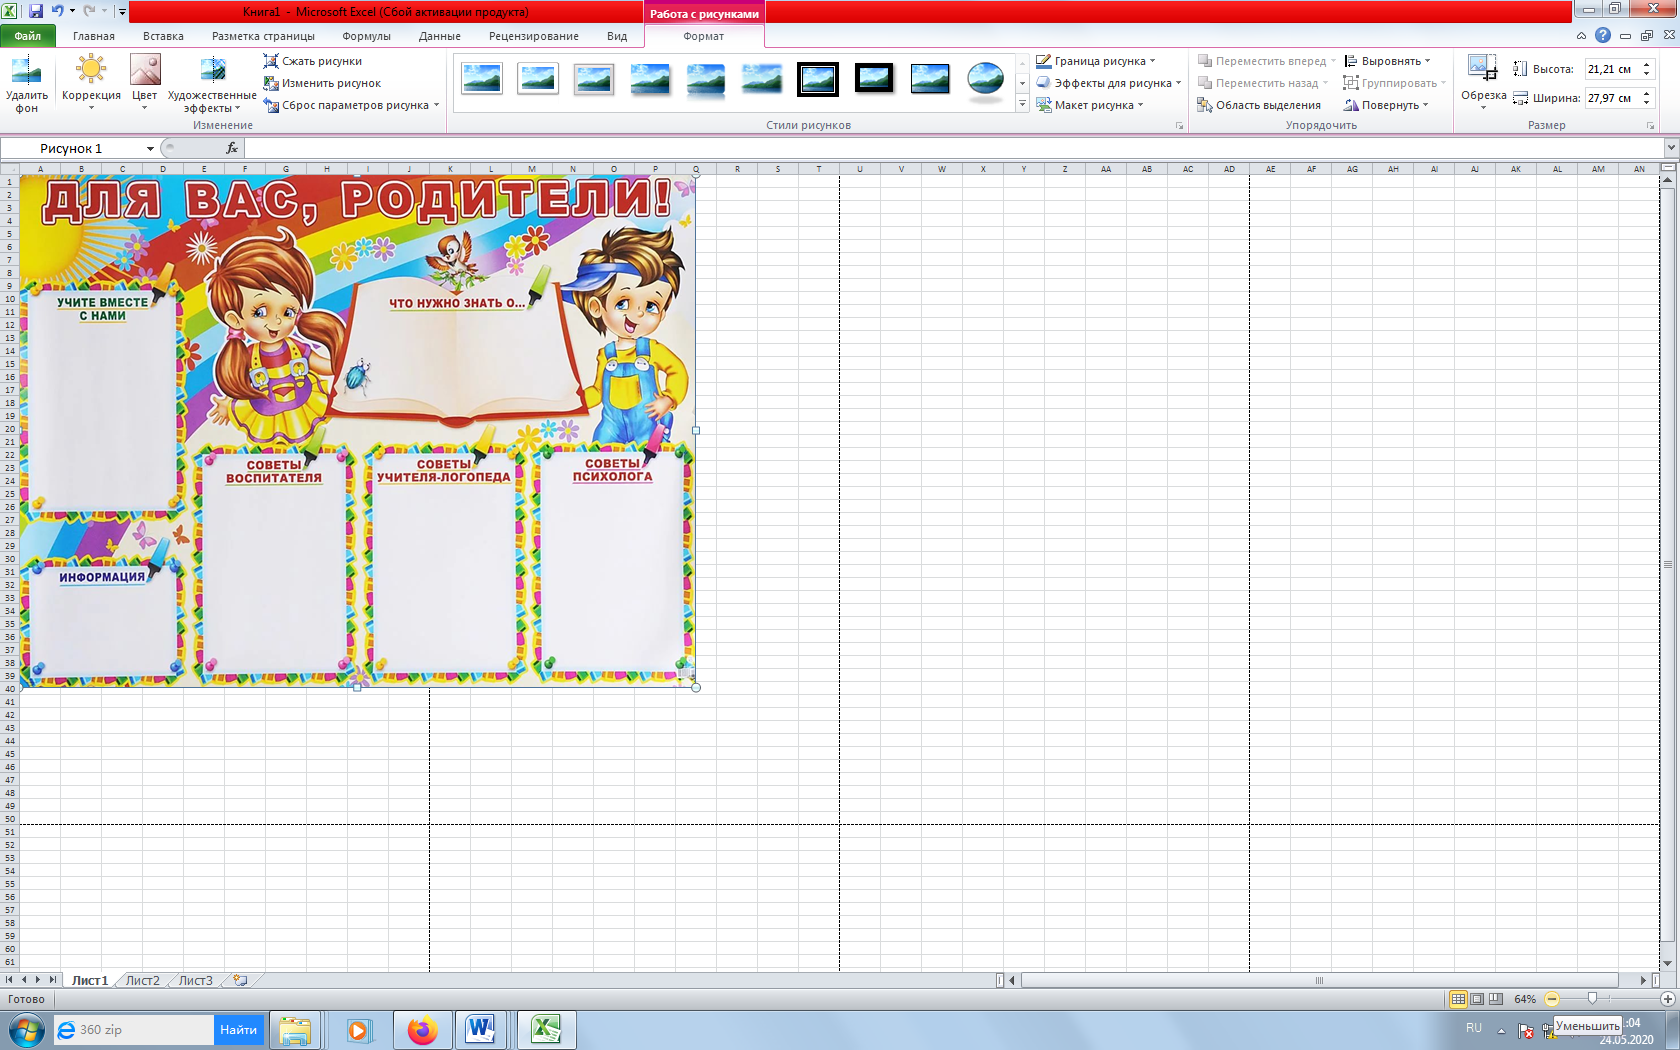
Task: Click the Найти search button in taskbar
Action: point(238,1030)
